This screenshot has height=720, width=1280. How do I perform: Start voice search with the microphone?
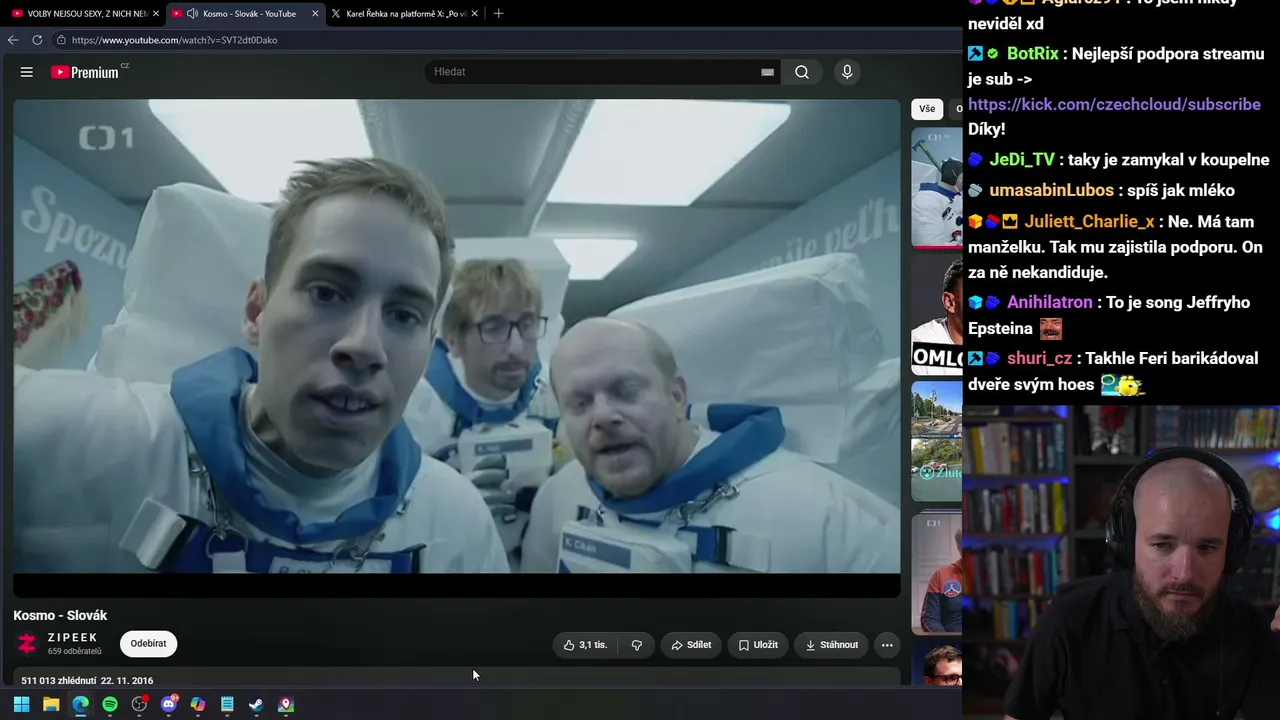pos(847,72)
